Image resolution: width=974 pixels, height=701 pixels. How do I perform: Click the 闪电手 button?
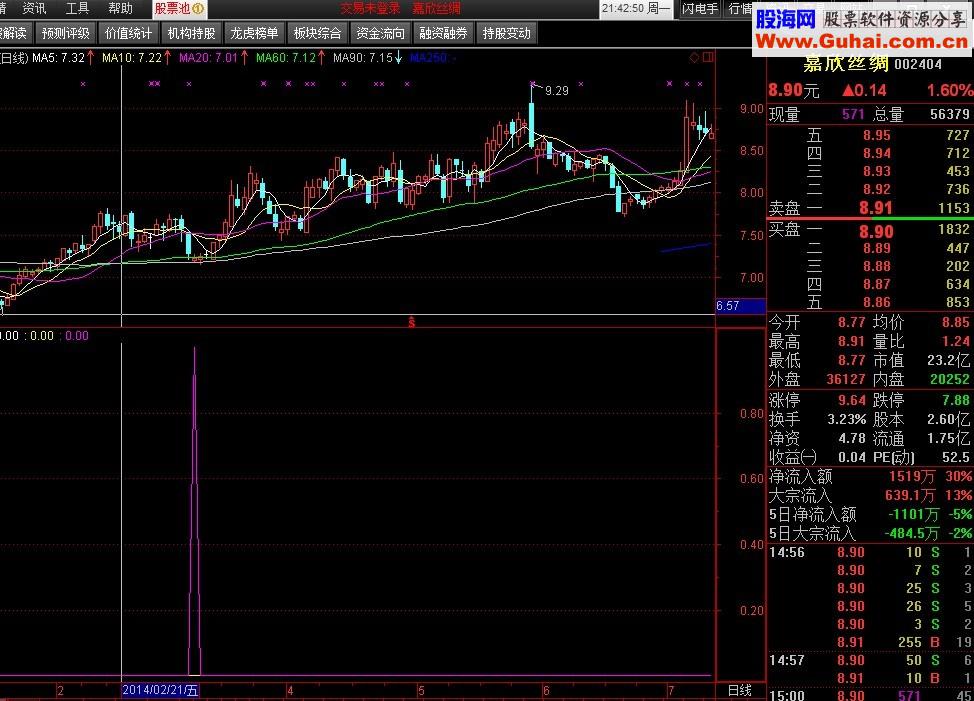click(x=700, y=9)
